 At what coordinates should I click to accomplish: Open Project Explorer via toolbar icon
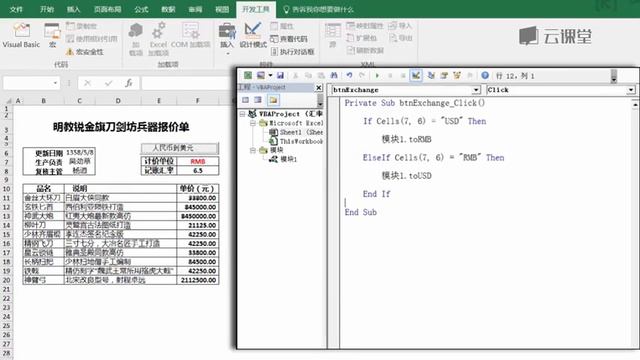(431, 76)
